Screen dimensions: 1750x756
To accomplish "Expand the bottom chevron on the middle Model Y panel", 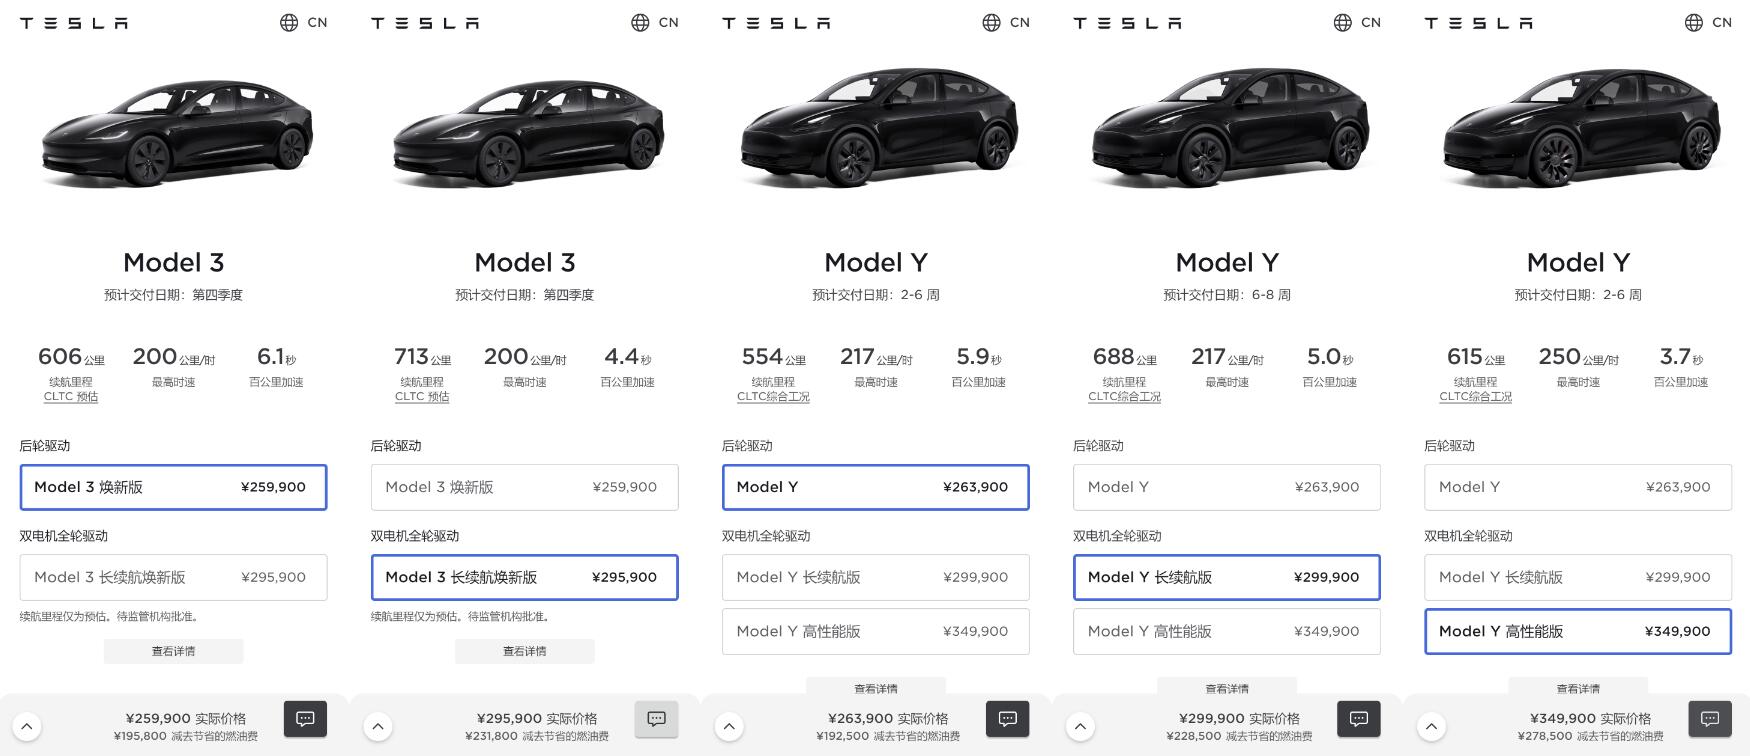I will [729, 725].
